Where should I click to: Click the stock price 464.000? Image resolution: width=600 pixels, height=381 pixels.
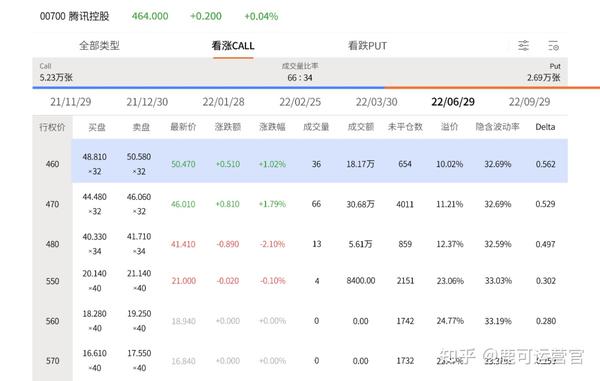(x=150, y=16)
